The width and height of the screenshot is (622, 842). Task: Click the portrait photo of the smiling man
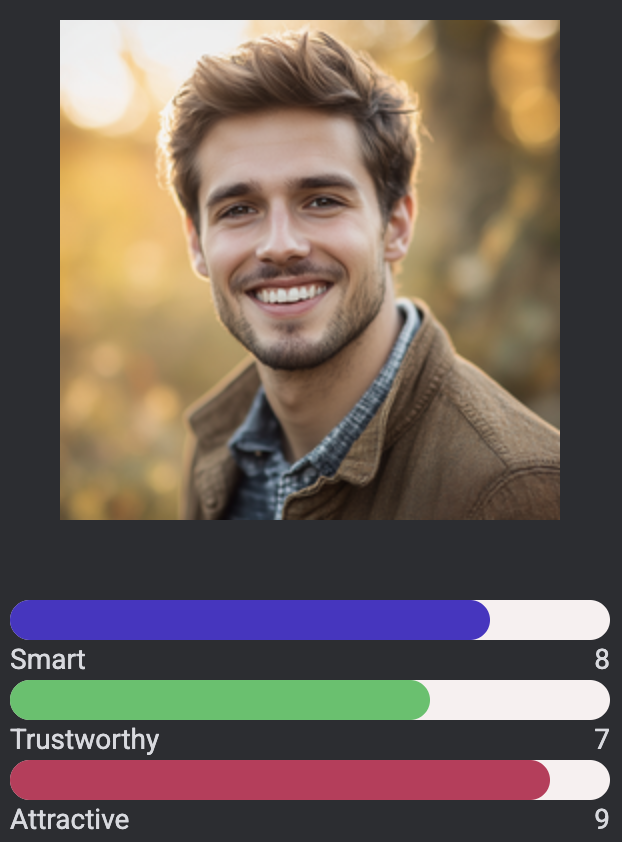pyautogui.click(x=310, y=270)
